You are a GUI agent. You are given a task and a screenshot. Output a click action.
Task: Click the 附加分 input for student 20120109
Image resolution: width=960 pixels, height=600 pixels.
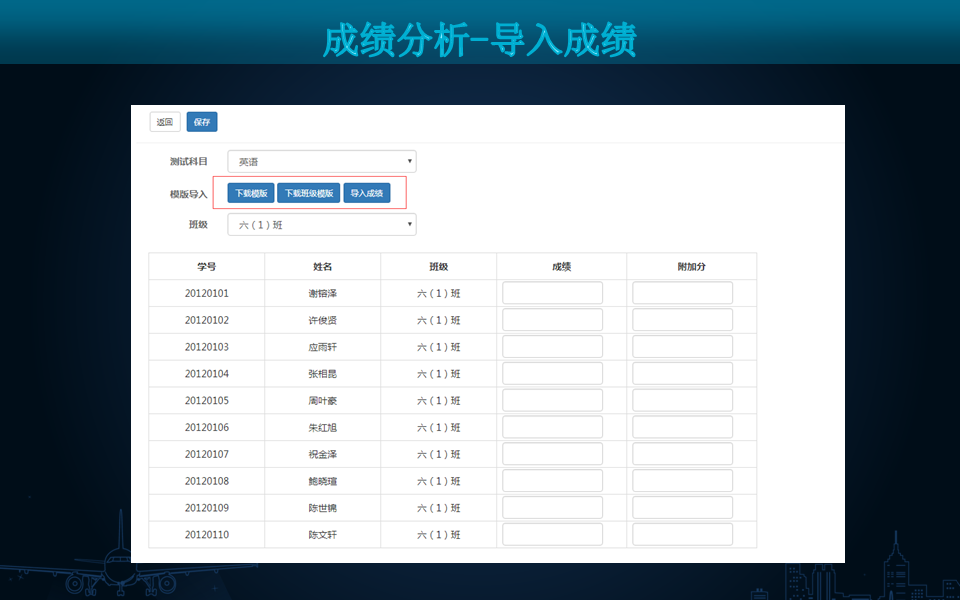pyautogui.click(x=682, y=508)
